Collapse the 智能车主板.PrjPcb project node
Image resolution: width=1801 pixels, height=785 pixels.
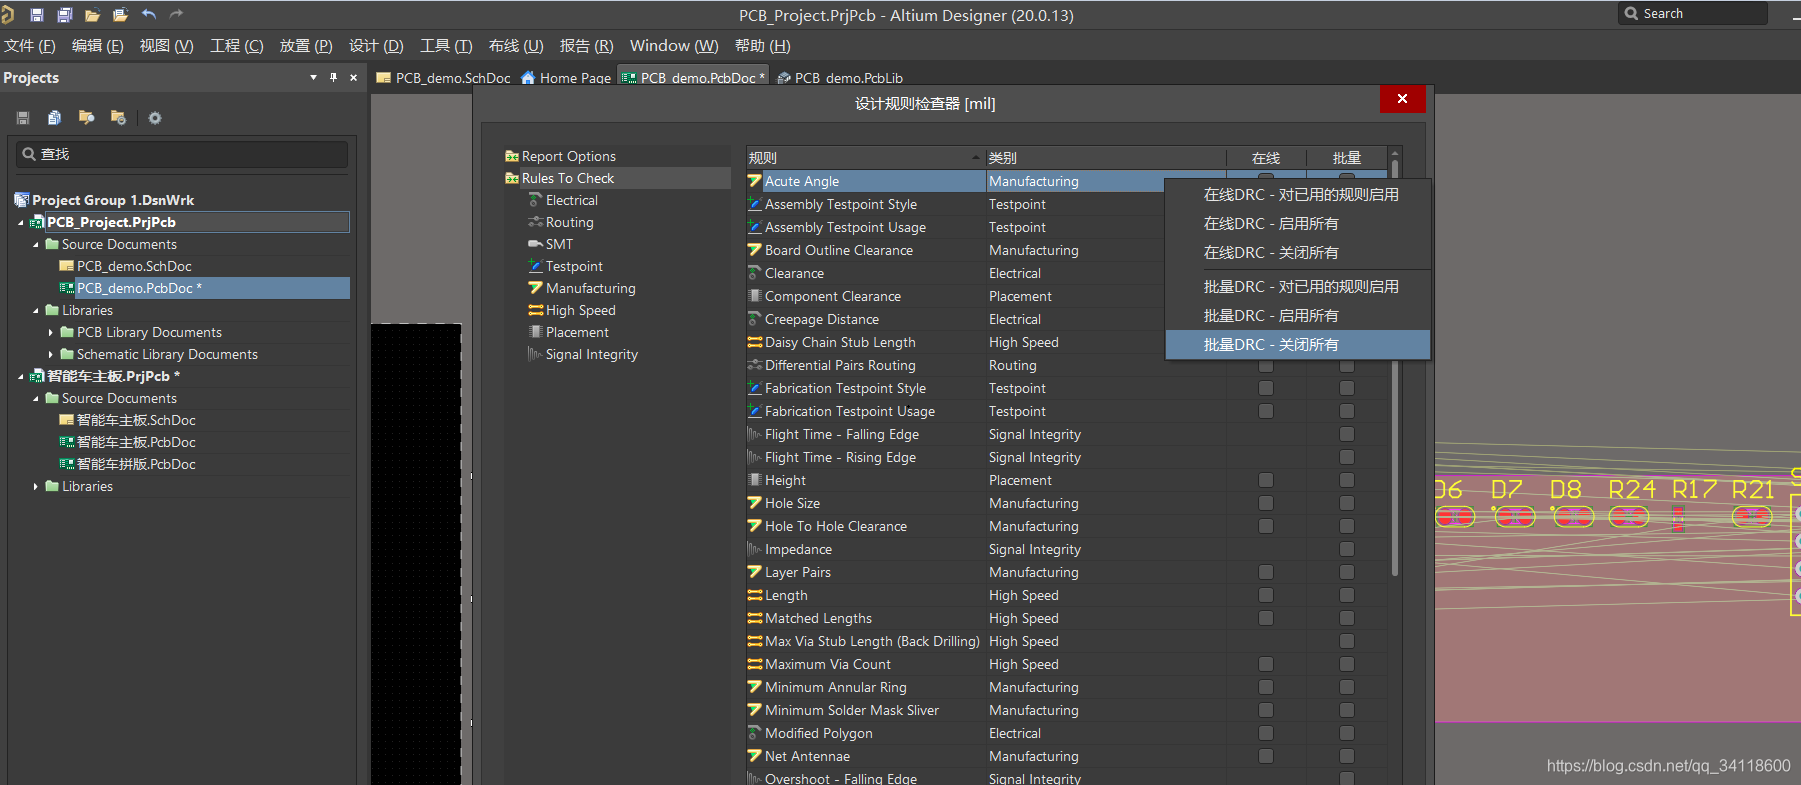pyautogui.click(x=21, y=377)
